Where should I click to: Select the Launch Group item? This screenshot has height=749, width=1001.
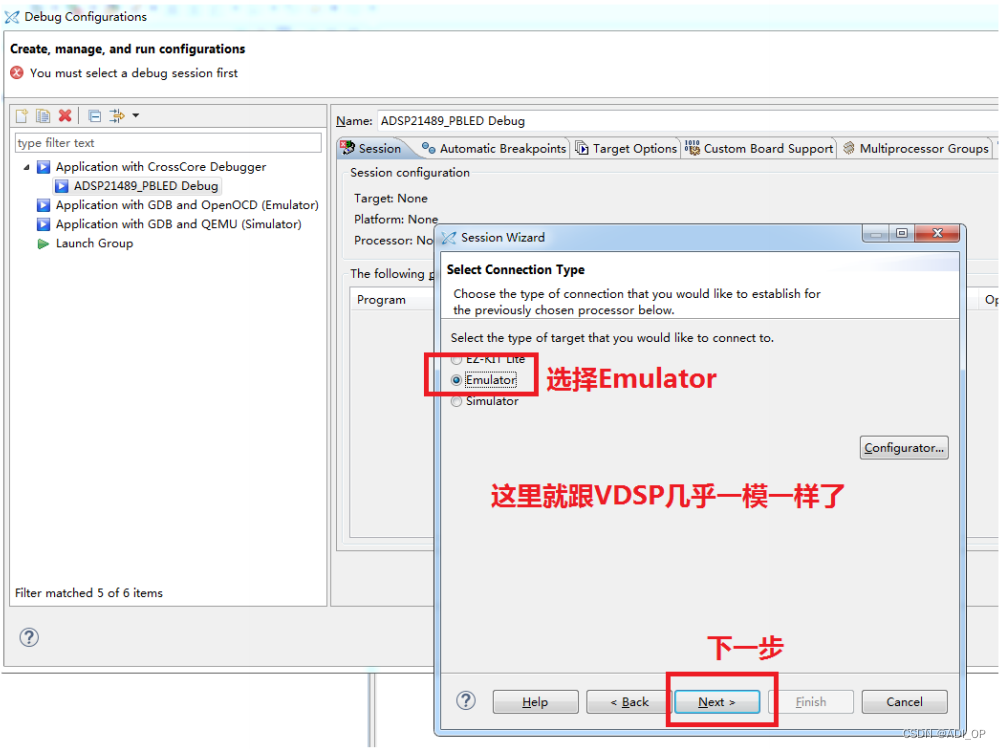pos(94,243)
